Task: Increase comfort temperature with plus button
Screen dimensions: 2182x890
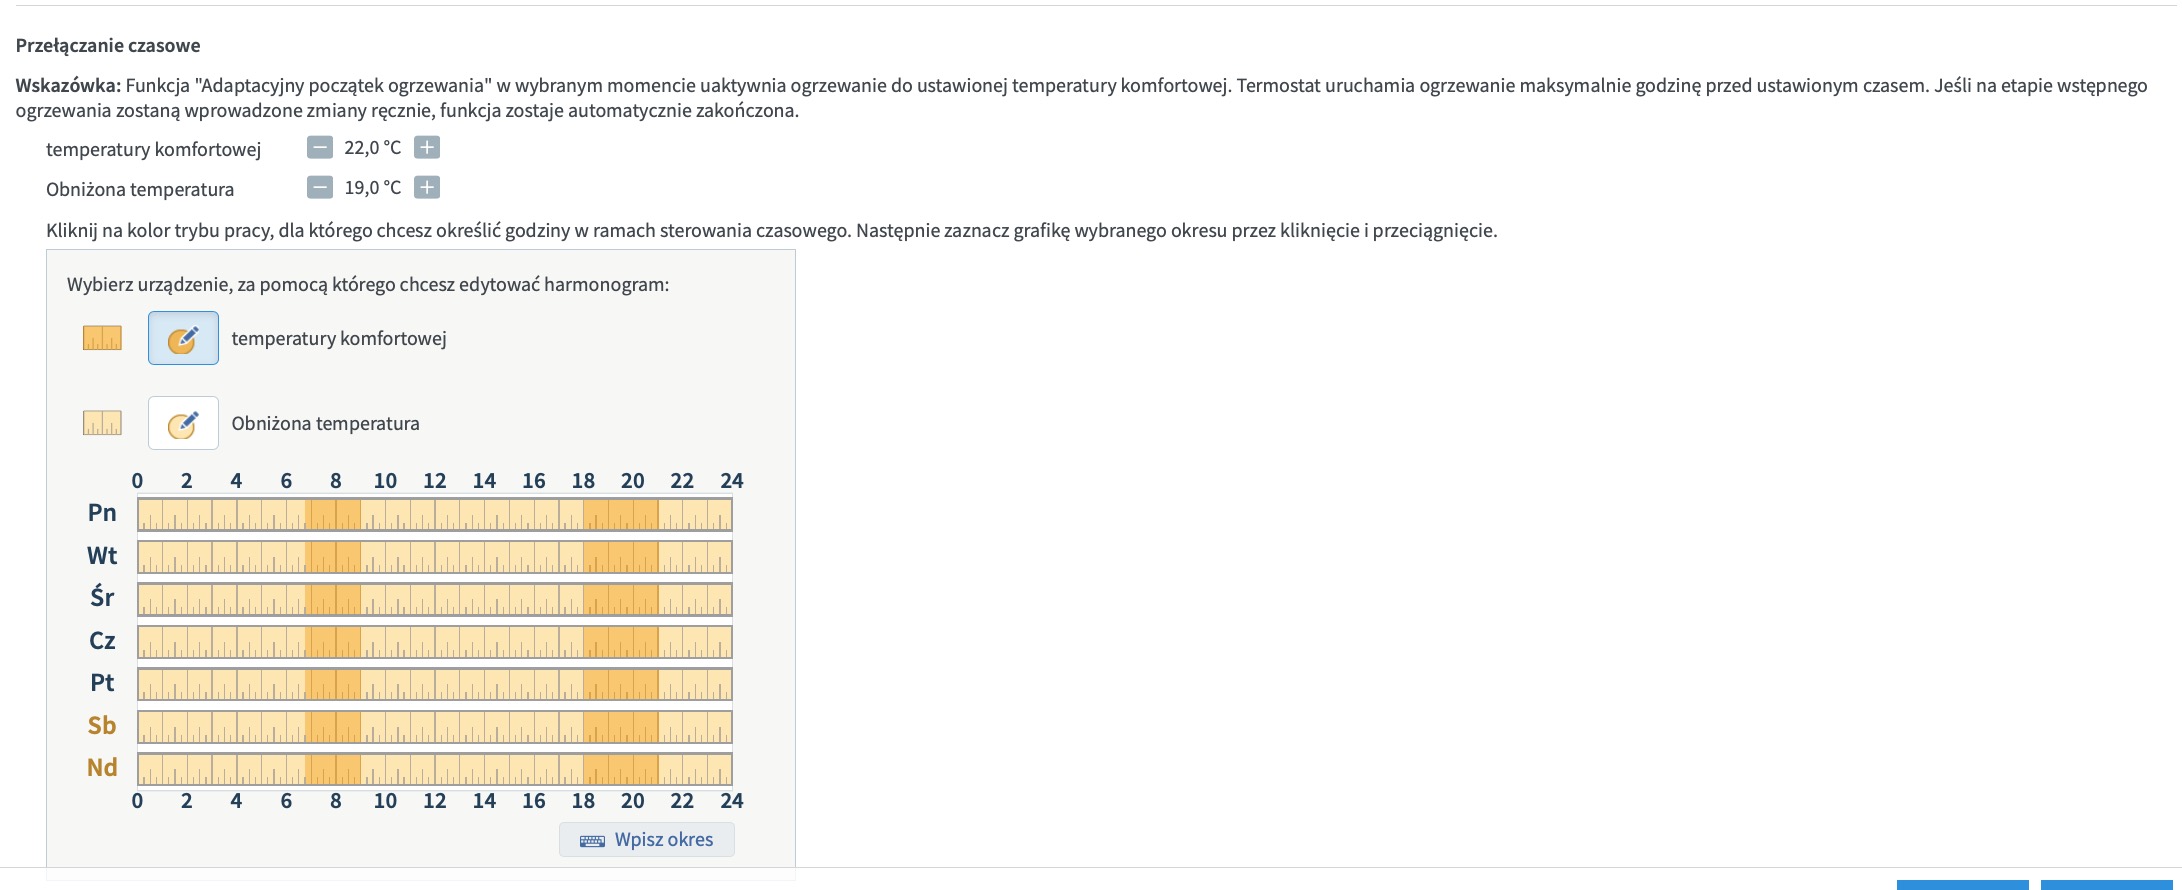Action: point(427,148)
